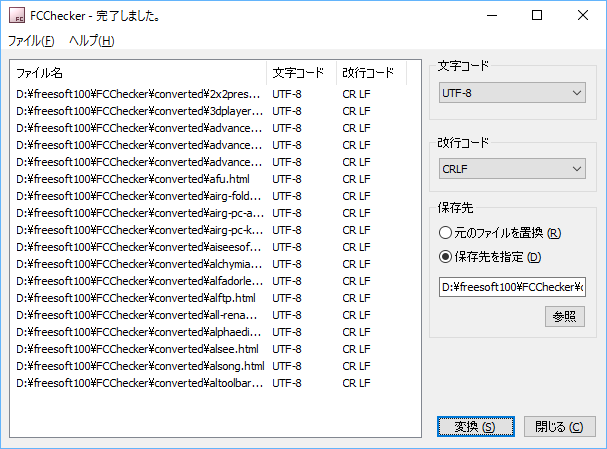Click CR LF cell in alsee.html row
This screenshot has height=449, width=607.
356,349
